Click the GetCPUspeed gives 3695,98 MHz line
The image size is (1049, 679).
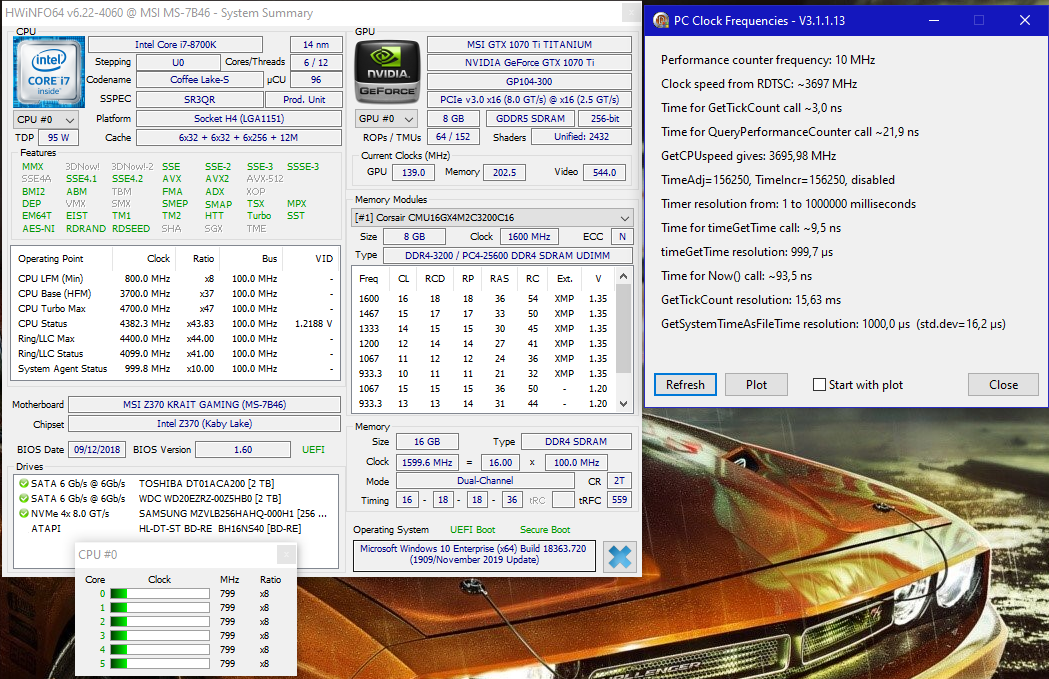748,156
